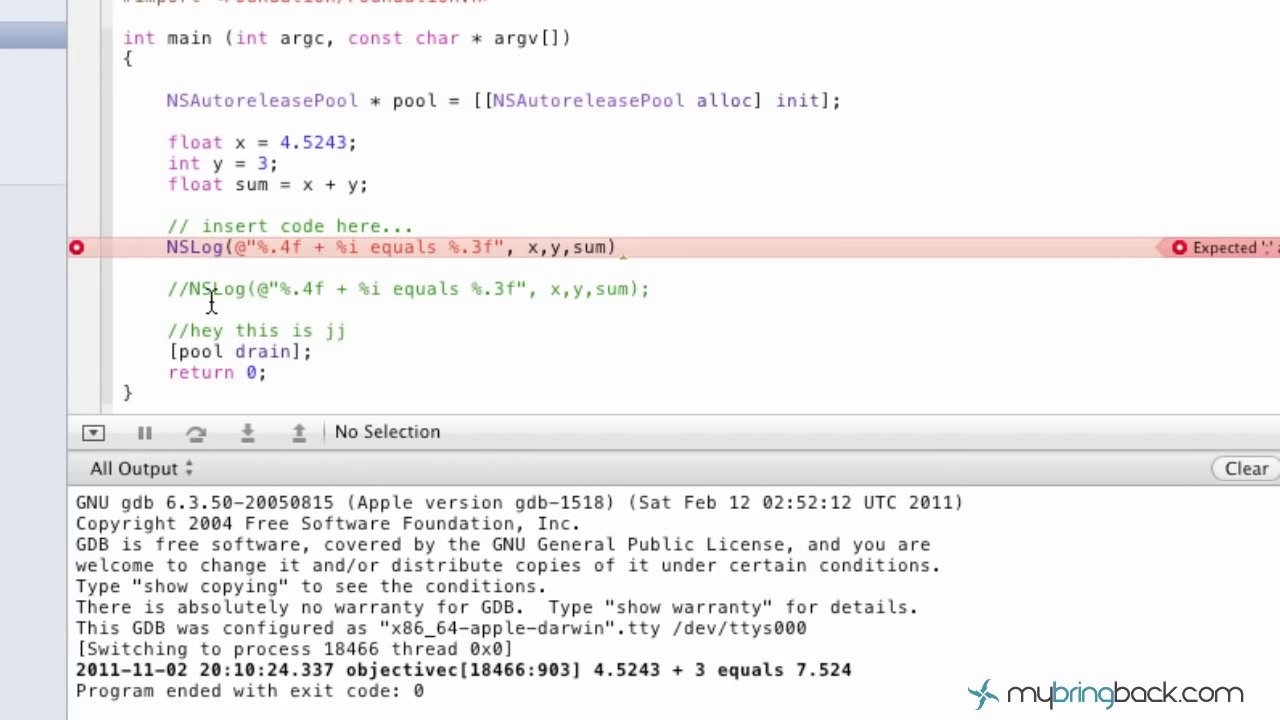The width and height of the screenshot is (1280, 720).
Task: Toggle the debug area visibility icon
Action: [x=93, y=432]
